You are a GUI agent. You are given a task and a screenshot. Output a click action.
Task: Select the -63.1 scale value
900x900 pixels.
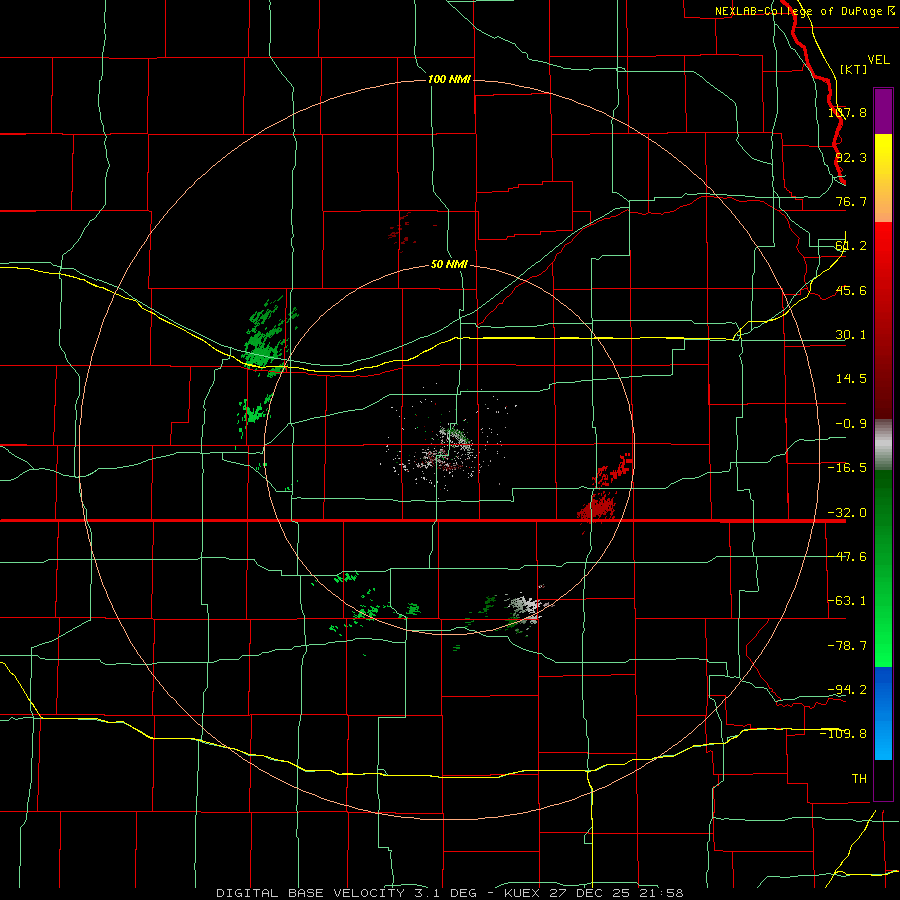847,601
